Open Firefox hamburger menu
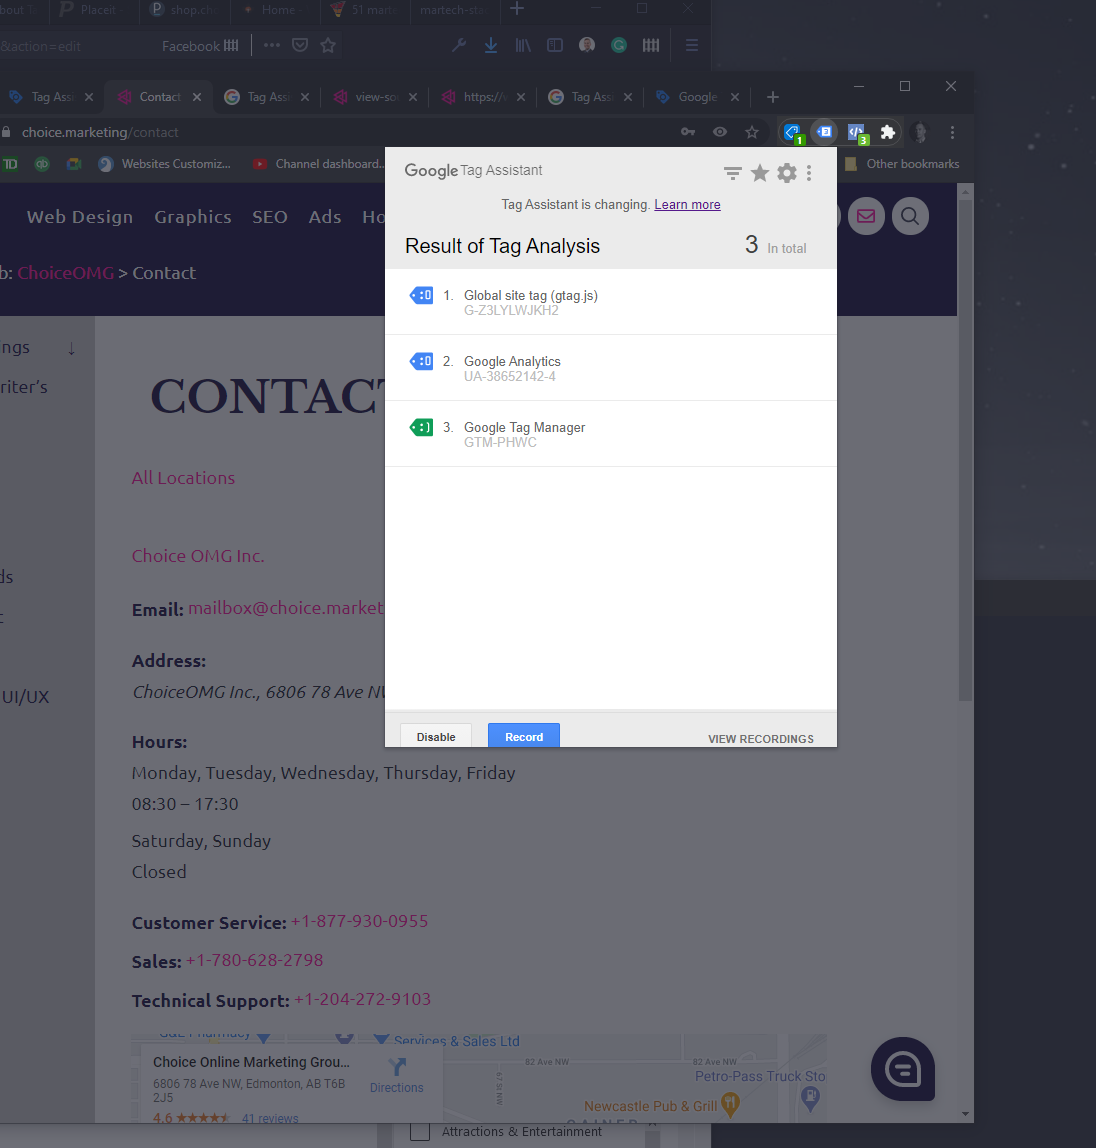Screen dimensions: 1096x1148 (x=692, y=45)
